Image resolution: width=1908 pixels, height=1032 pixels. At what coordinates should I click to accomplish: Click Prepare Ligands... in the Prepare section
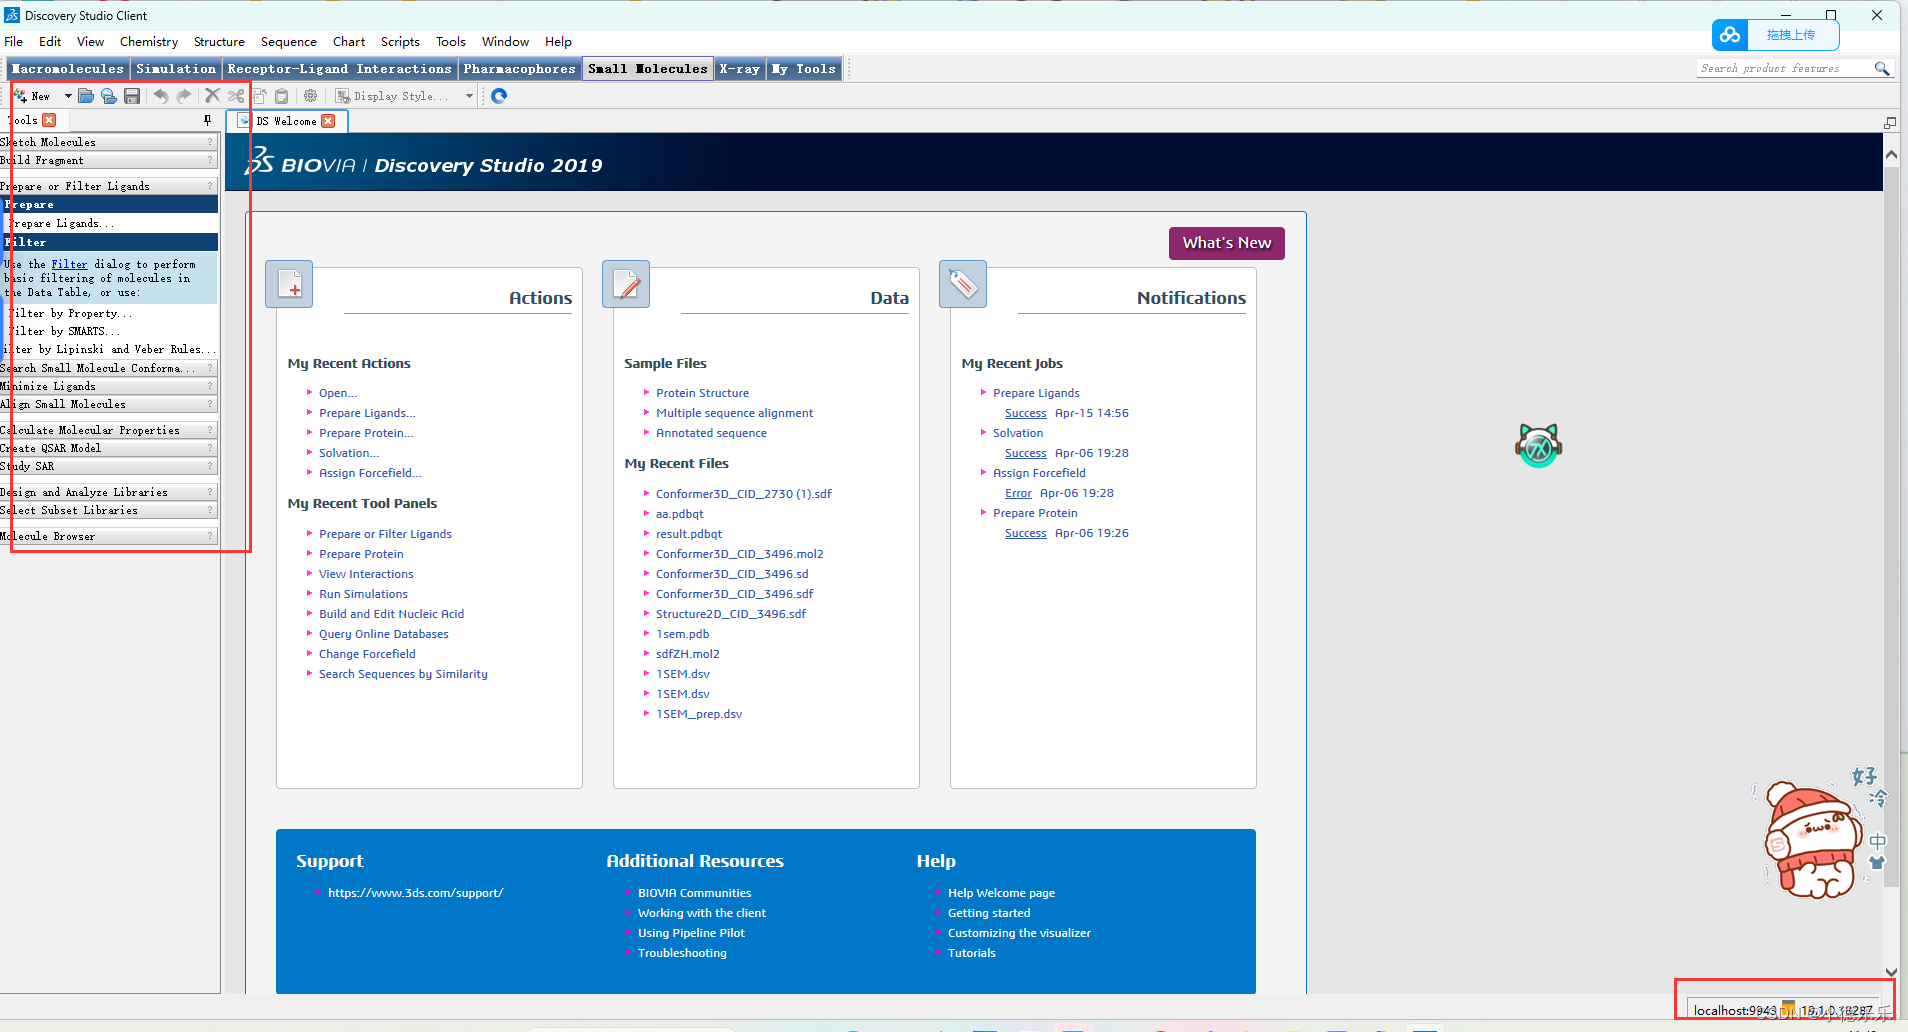(61, 223)
